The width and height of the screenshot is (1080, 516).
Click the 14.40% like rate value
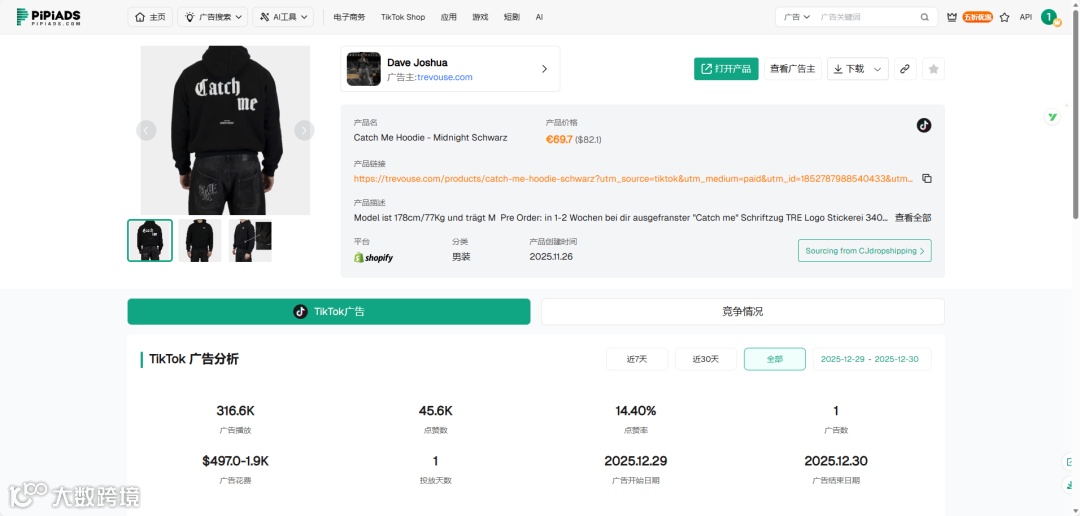coord(636,411)
